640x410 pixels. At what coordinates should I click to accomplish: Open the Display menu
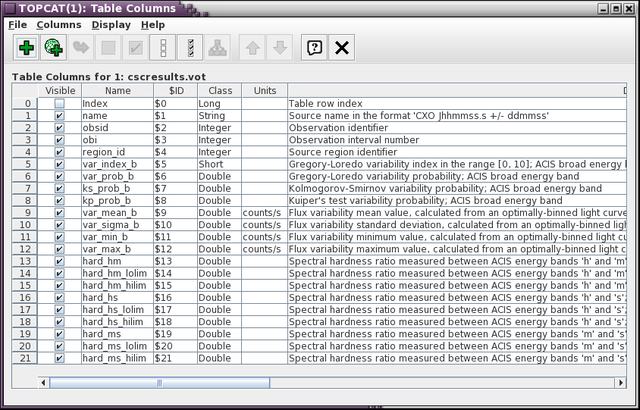coord(111,25)
